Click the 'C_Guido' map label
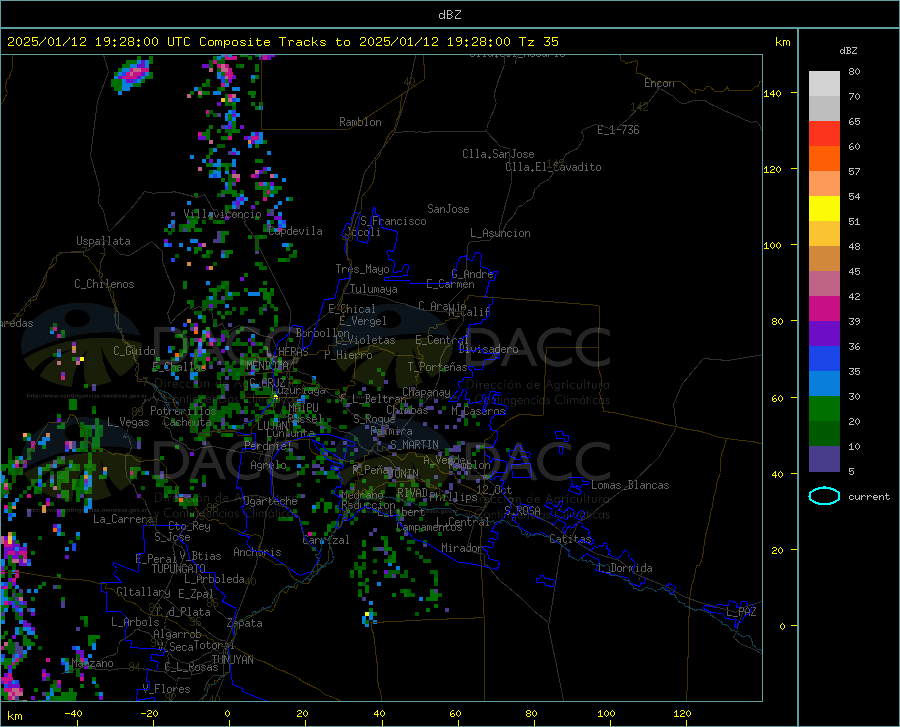 click(134, 351)
